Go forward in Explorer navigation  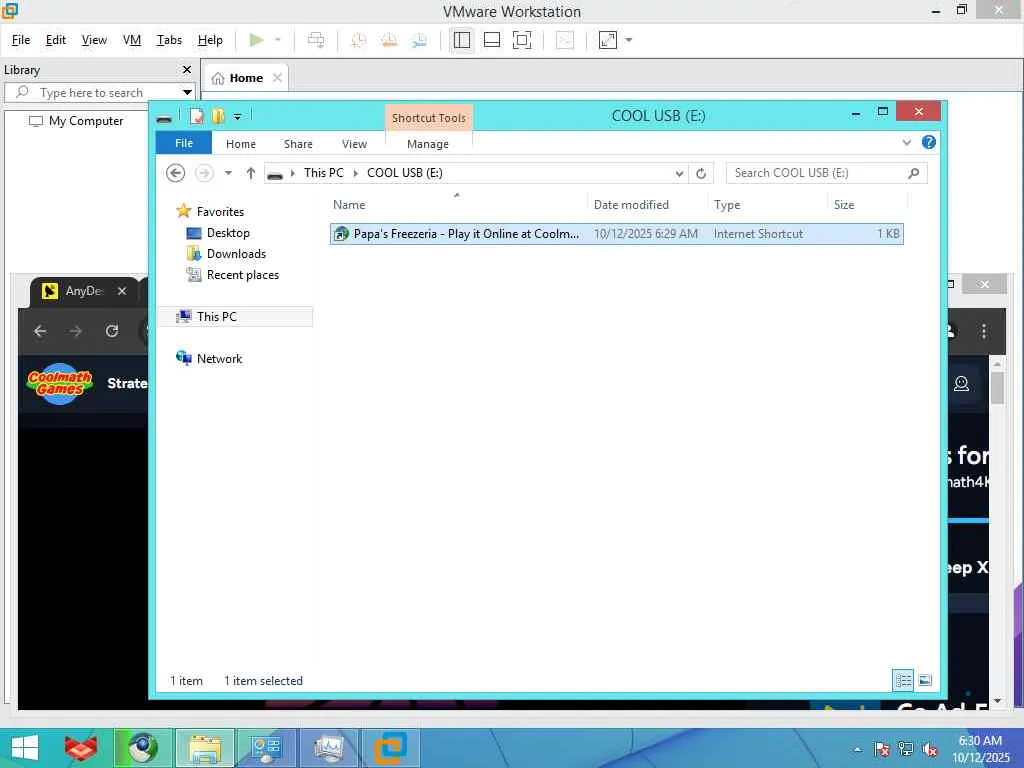pos(204,173)
